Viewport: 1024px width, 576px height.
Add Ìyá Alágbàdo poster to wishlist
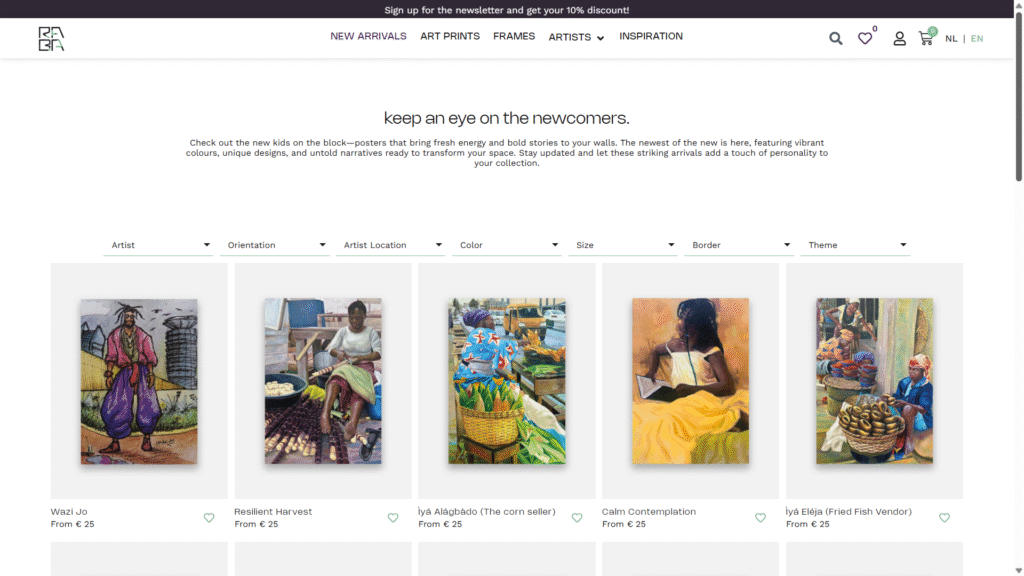[577, 518]
